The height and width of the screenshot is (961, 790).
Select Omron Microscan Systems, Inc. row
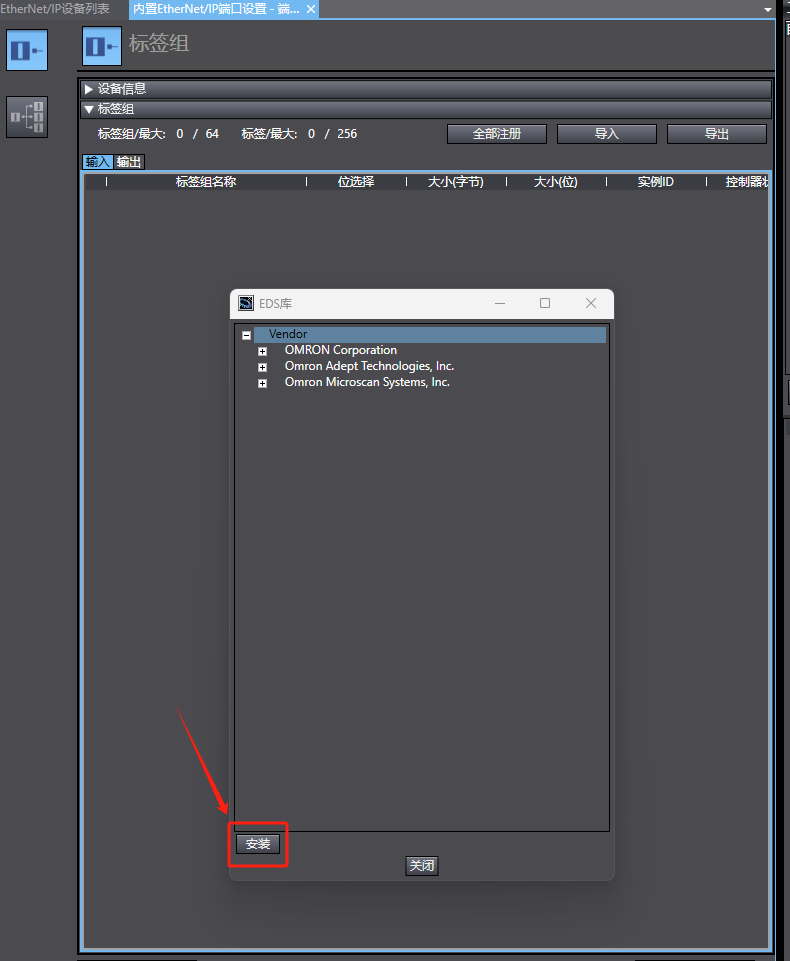367,382
